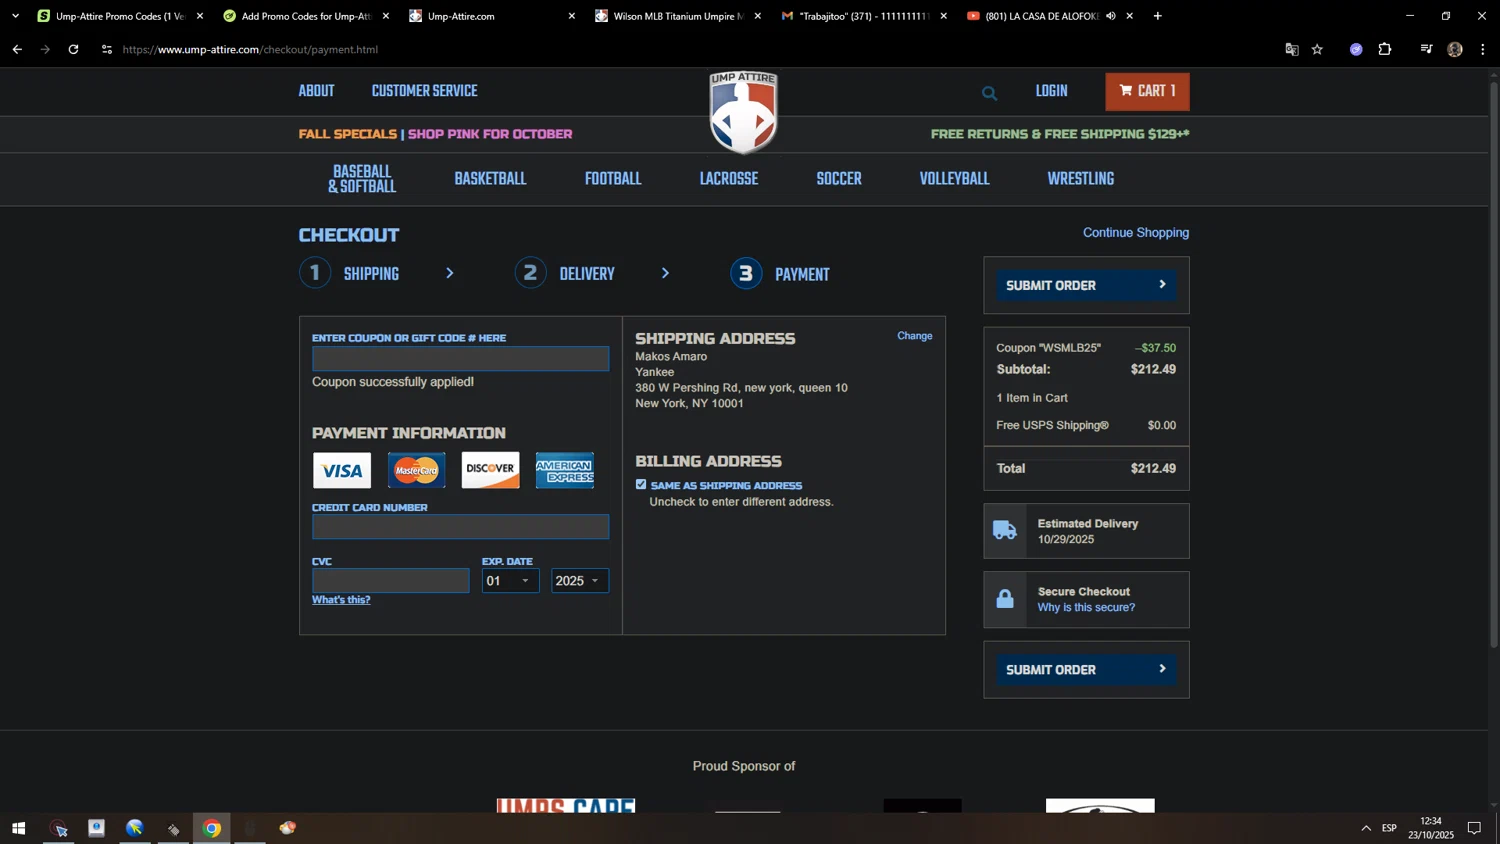The width and height of the screenshot is (1500, 844).
Task: Select the MasterCard card icon
Action: coord(416,470)
